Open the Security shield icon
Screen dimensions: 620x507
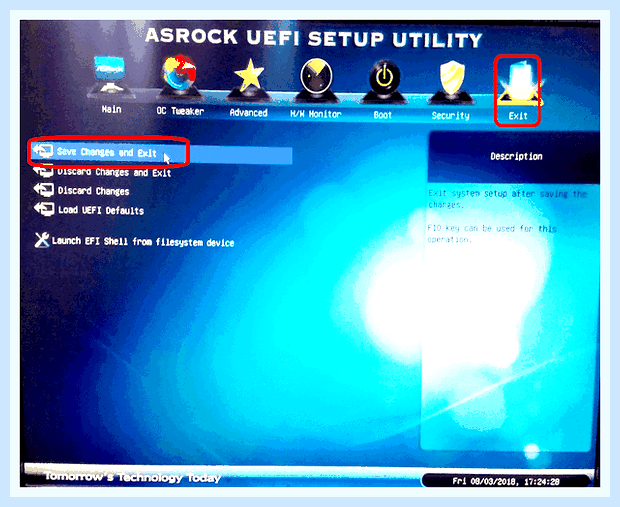(x=451, y=81)
